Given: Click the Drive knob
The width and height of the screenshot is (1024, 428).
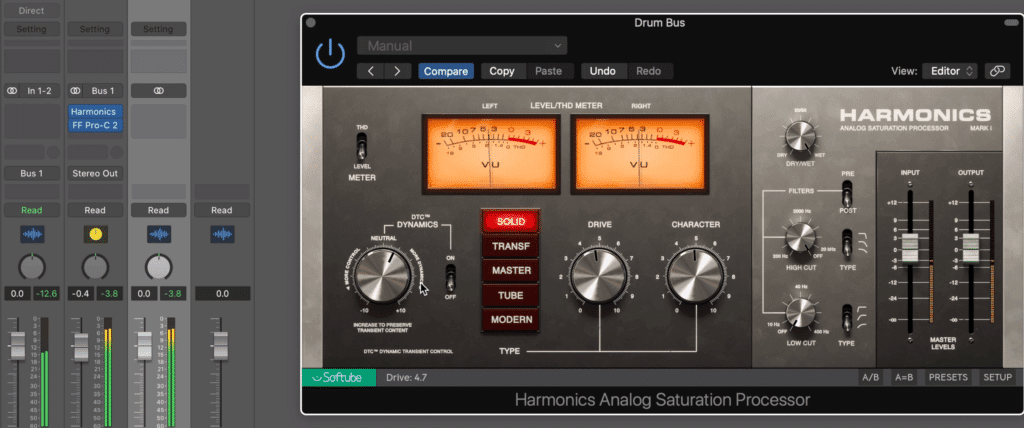Looking at the screenshot, I should [x=599, y=276].
